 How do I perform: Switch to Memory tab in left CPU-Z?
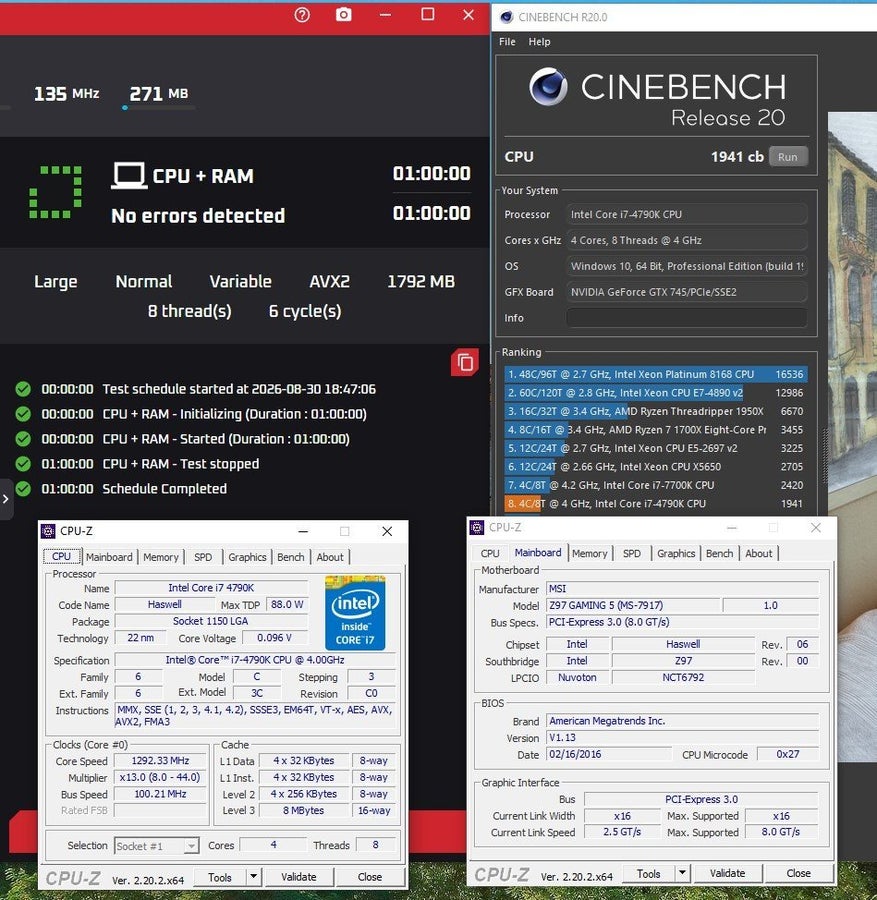161,557
